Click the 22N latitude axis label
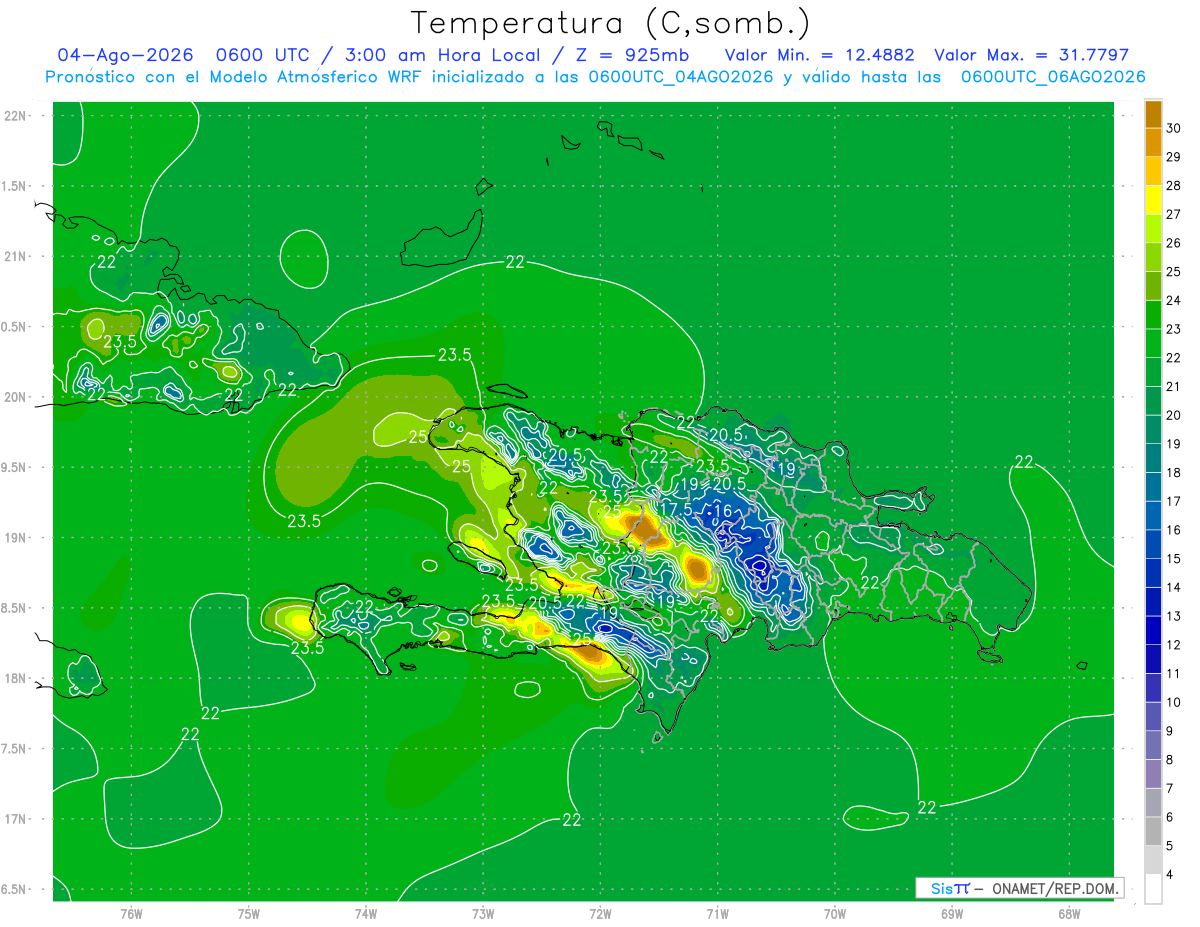The image size is (1200, 927). click(15, 115)
